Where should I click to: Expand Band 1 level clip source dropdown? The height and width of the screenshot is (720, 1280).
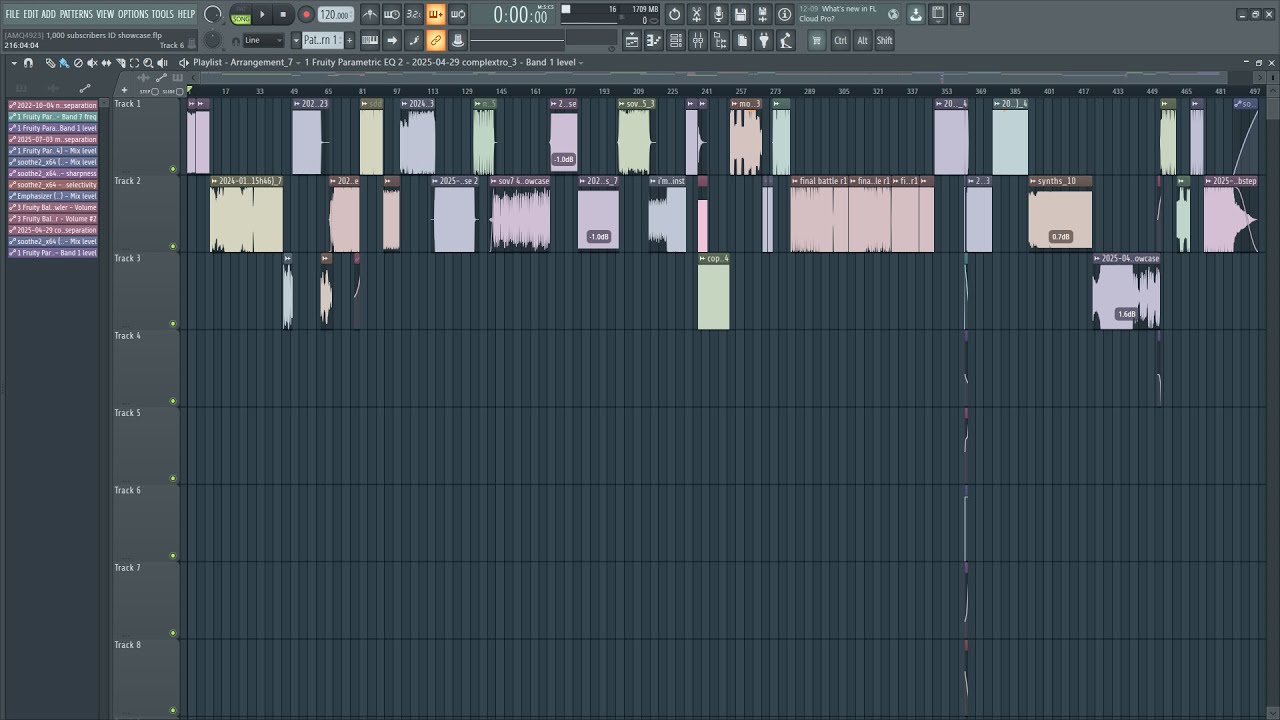tap(580, 62)
